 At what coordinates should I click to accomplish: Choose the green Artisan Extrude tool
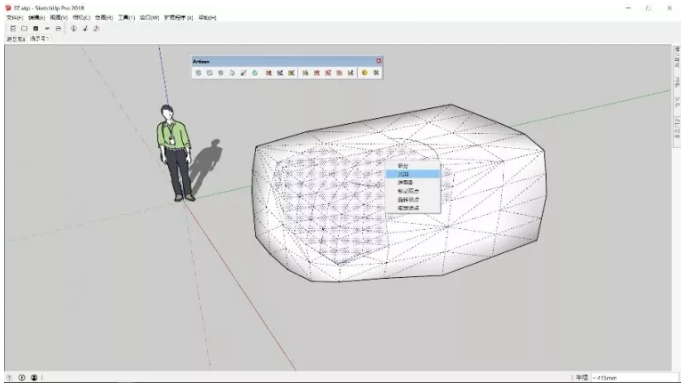point(255,73)
